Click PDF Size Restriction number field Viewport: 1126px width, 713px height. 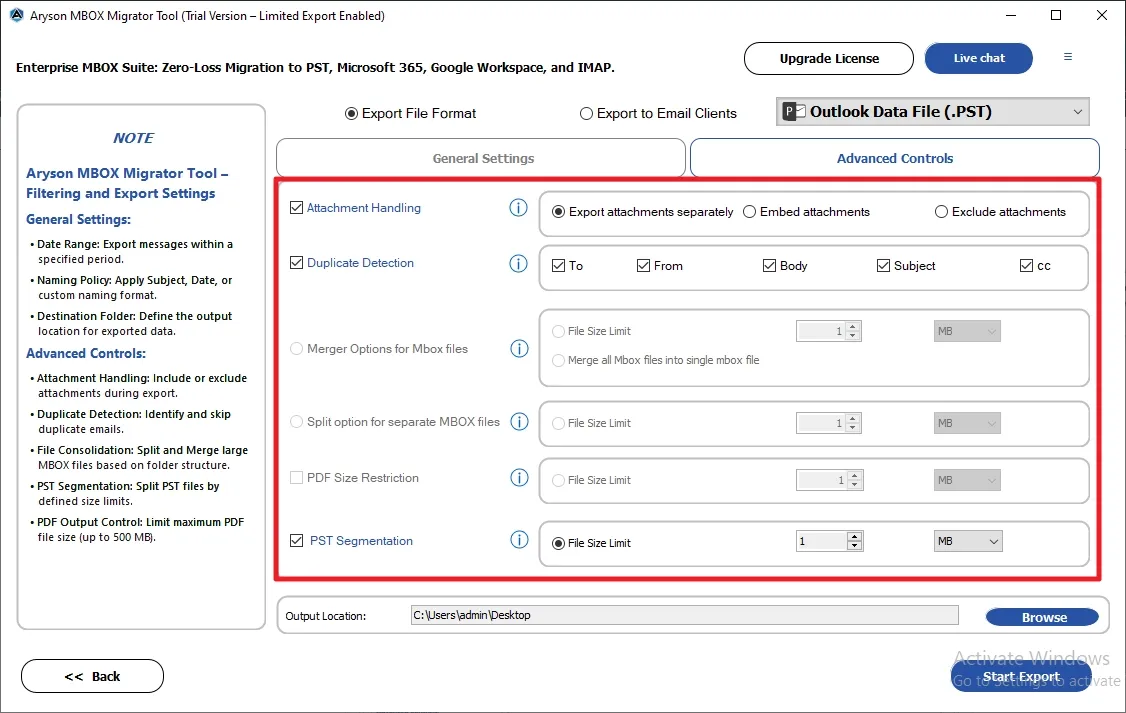tap(822, 480)
